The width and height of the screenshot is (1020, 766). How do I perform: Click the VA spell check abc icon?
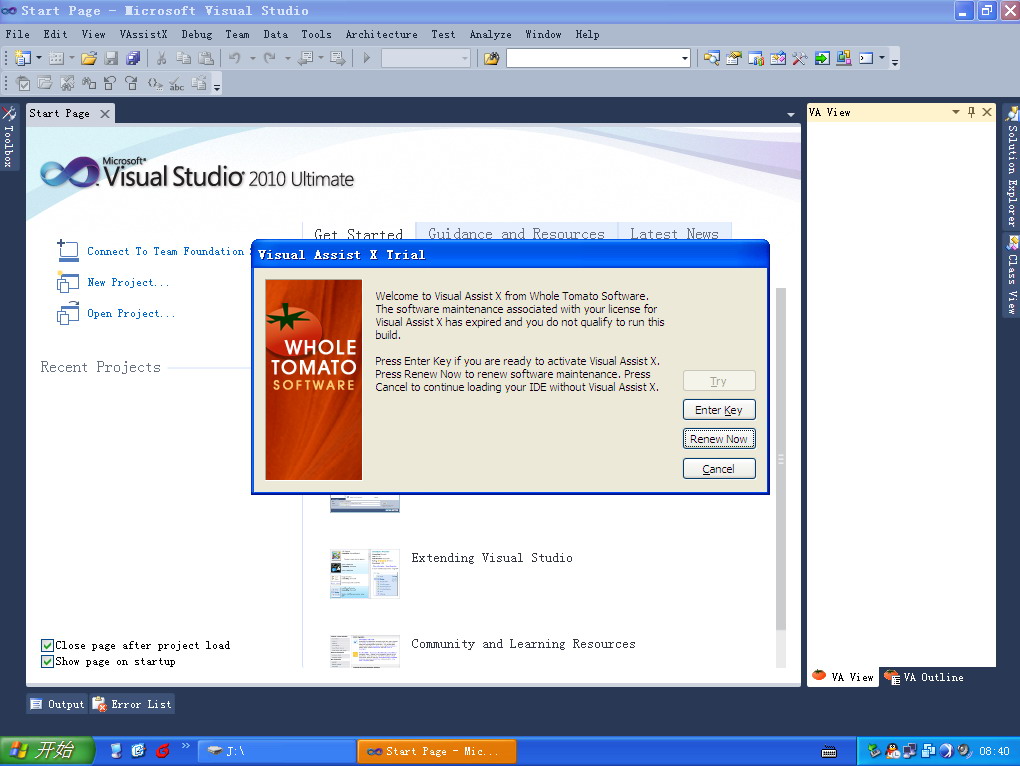tap(176, 84)
